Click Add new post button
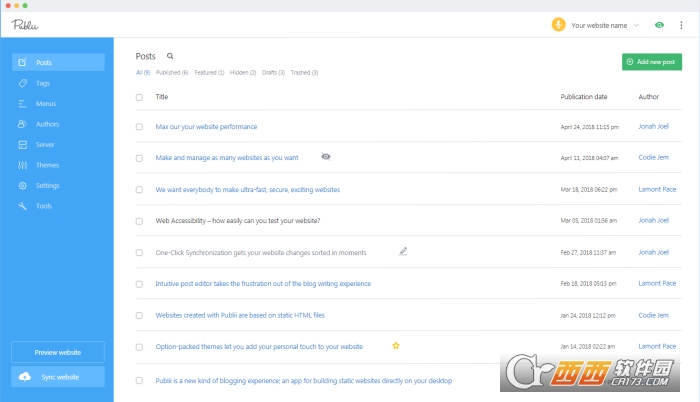 pyautogui.click(x=651, y=62)
